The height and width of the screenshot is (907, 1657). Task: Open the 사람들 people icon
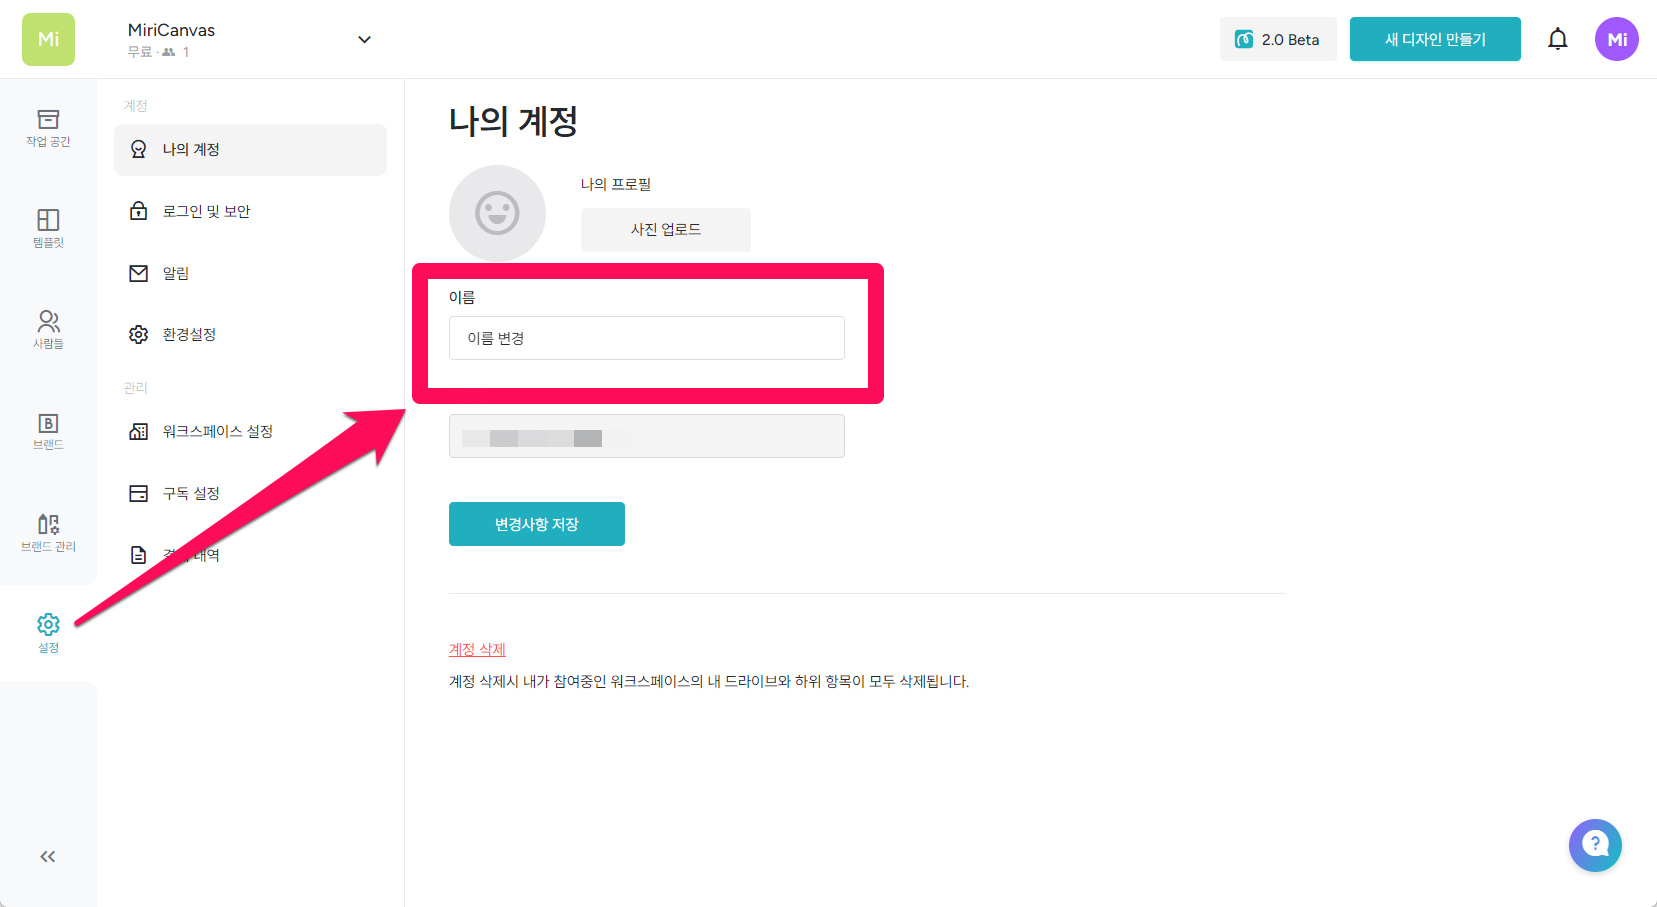click(48, 329)
